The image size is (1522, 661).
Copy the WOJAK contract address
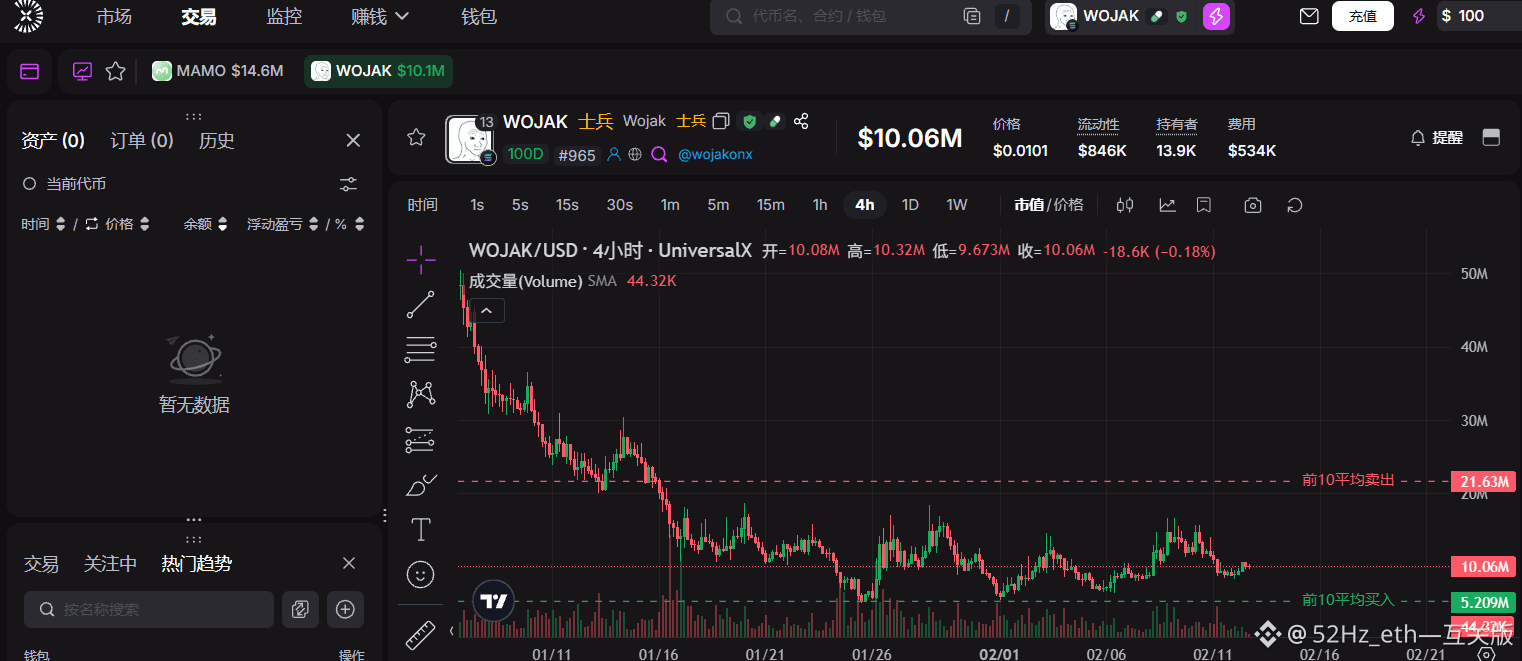pyautogui.click(x=722, y=121)
